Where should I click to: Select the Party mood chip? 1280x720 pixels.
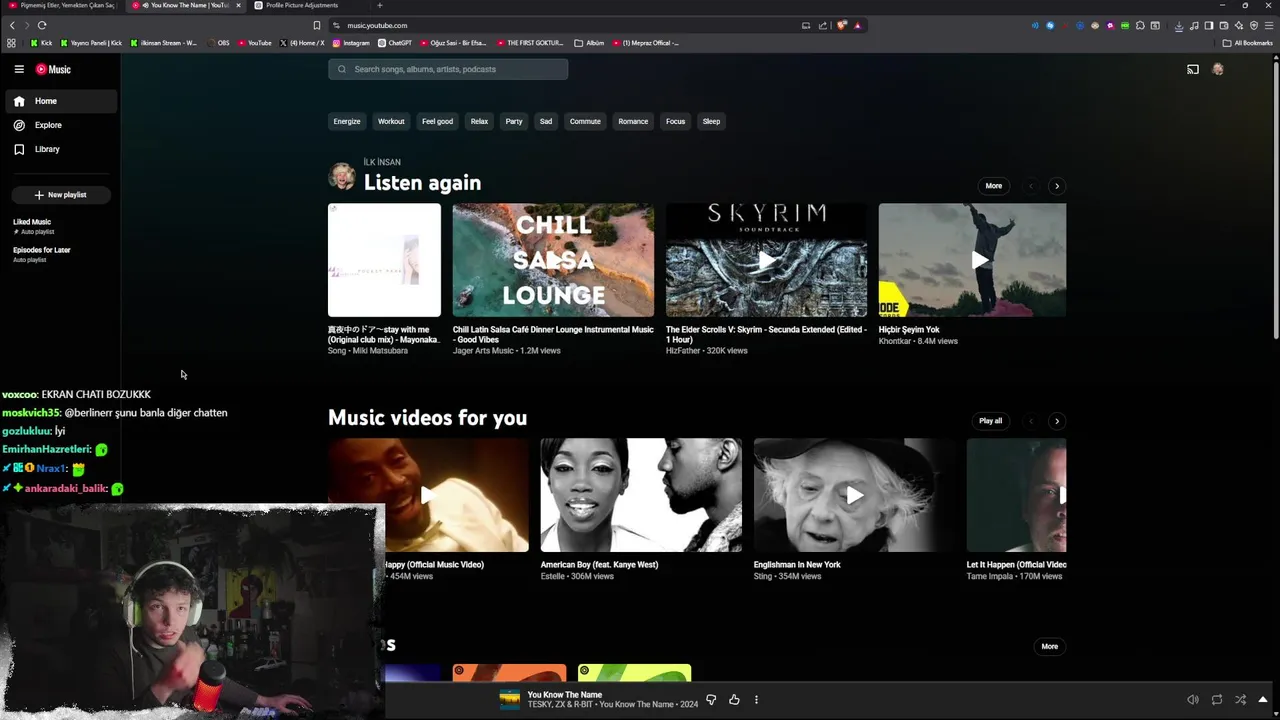tap(514, 121)
